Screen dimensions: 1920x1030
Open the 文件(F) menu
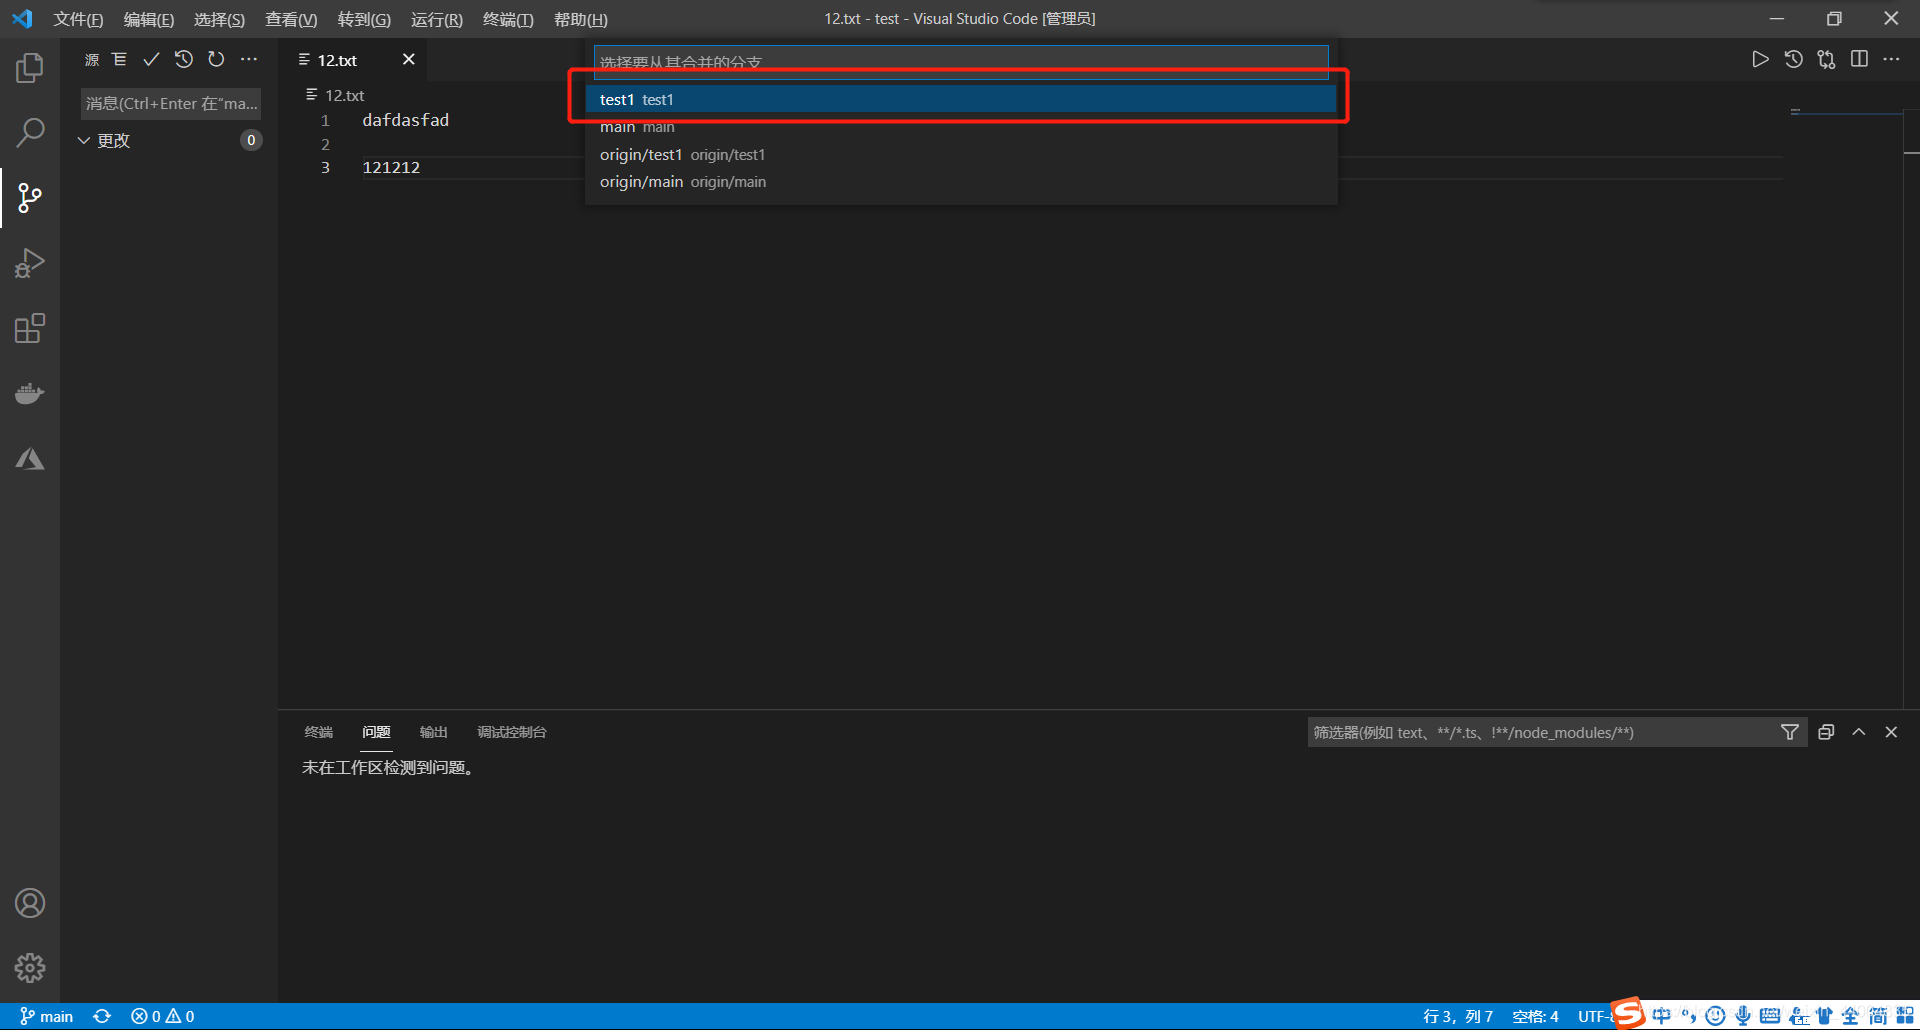click(x=78, y=19)
